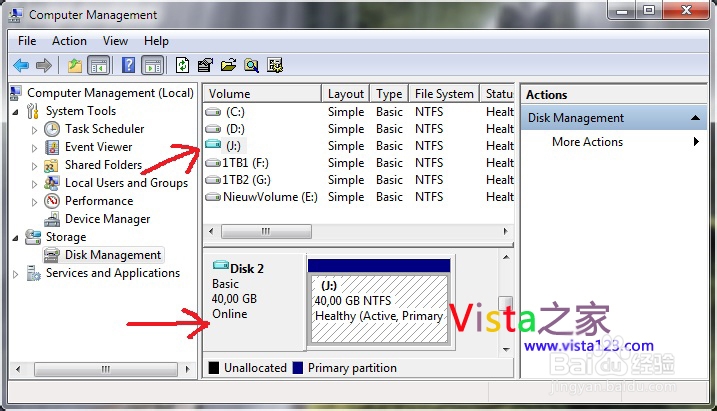Expand the Local Users and Groups node
The image size is (717, 411).
[34, 184]
